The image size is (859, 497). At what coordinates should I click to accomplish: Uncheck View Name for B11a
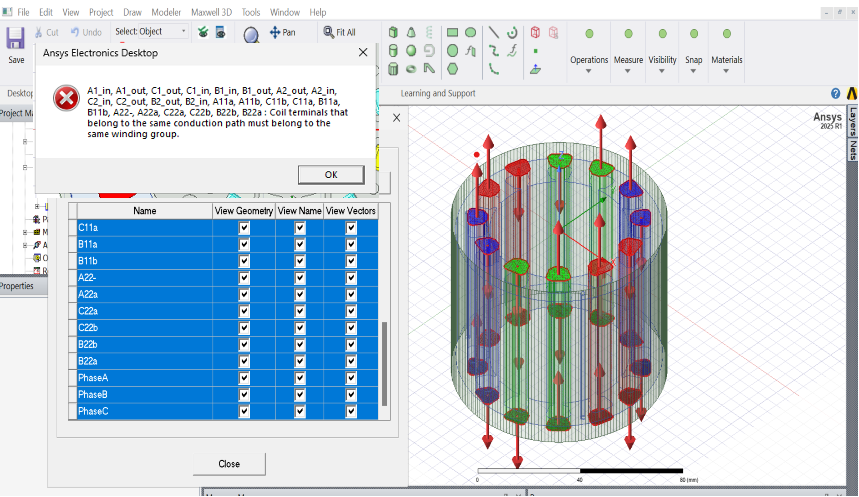coord(299,244)
